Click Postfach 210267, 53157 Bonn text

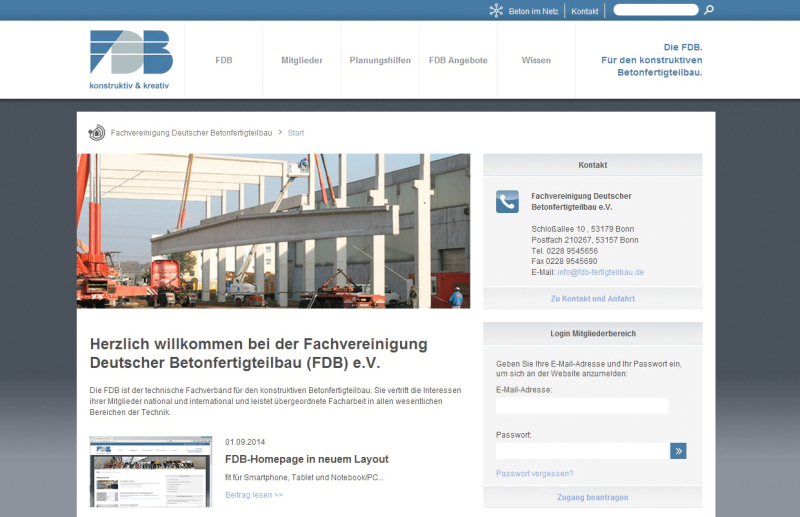tap(585, 240)
